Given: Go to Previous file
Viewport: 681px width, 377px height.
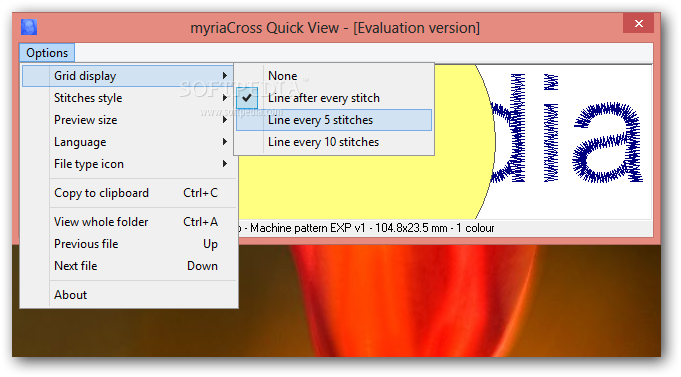Looking at the screenshot, I should (128, 244).
